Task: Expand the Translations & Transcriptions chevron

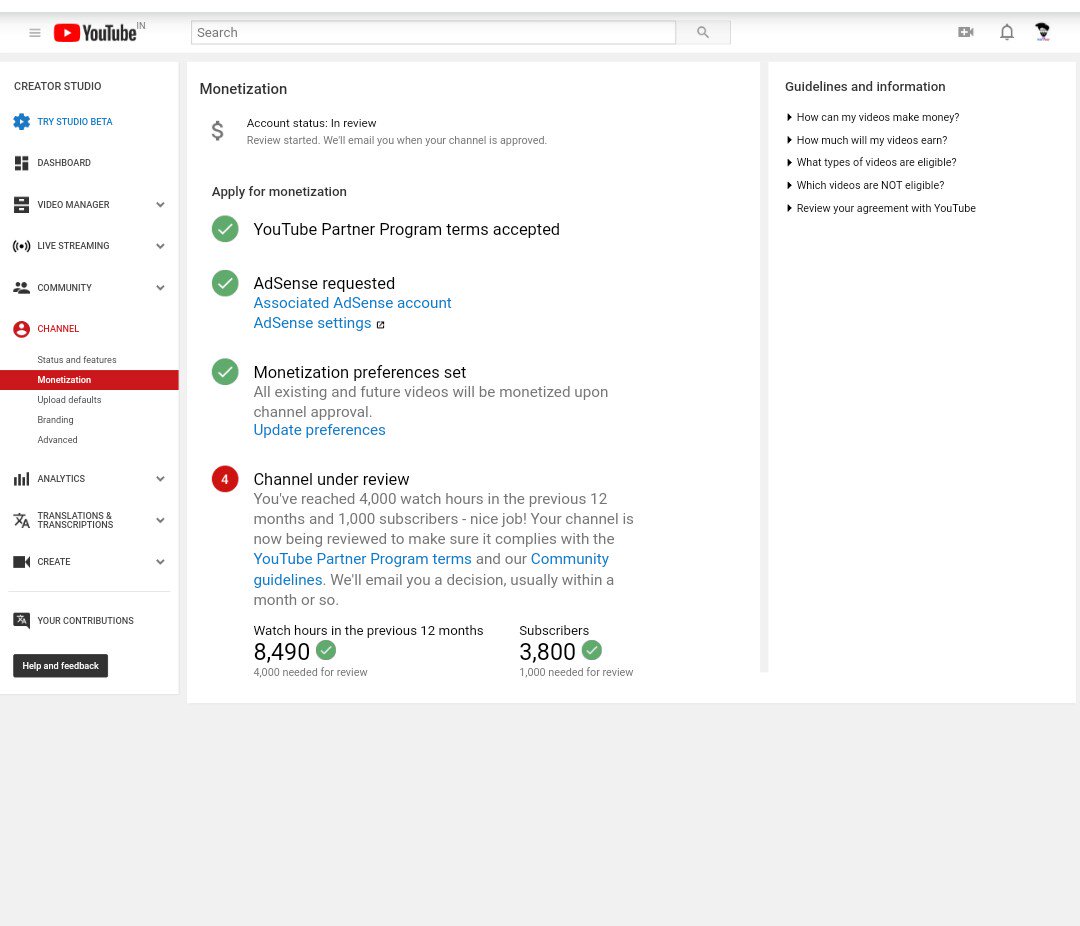Action: [160, 520]
